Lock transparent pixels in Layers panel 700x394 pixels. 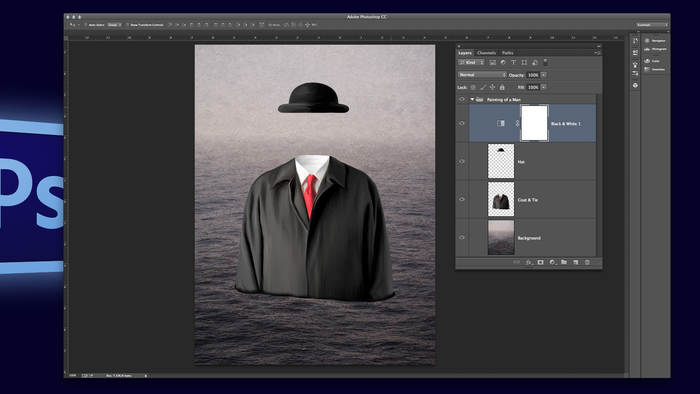(x=473, y=87)
